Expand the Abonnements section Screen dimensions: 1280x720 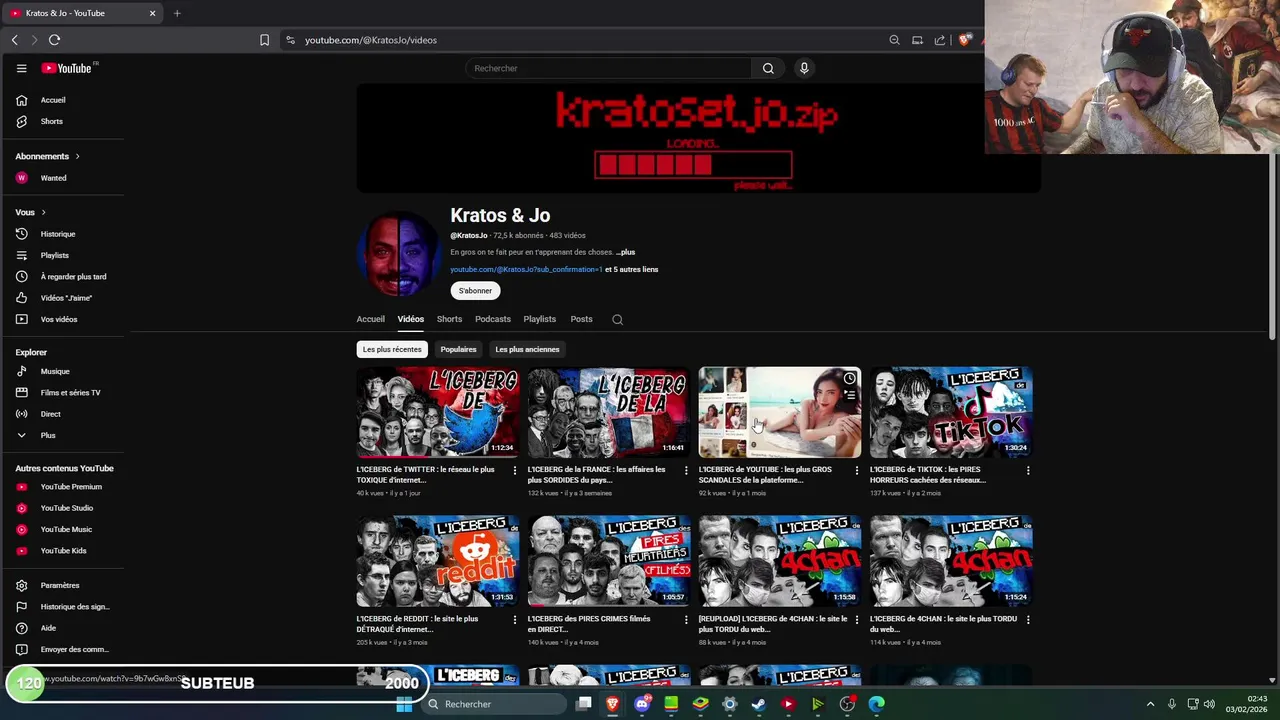(x=47, y=156)
